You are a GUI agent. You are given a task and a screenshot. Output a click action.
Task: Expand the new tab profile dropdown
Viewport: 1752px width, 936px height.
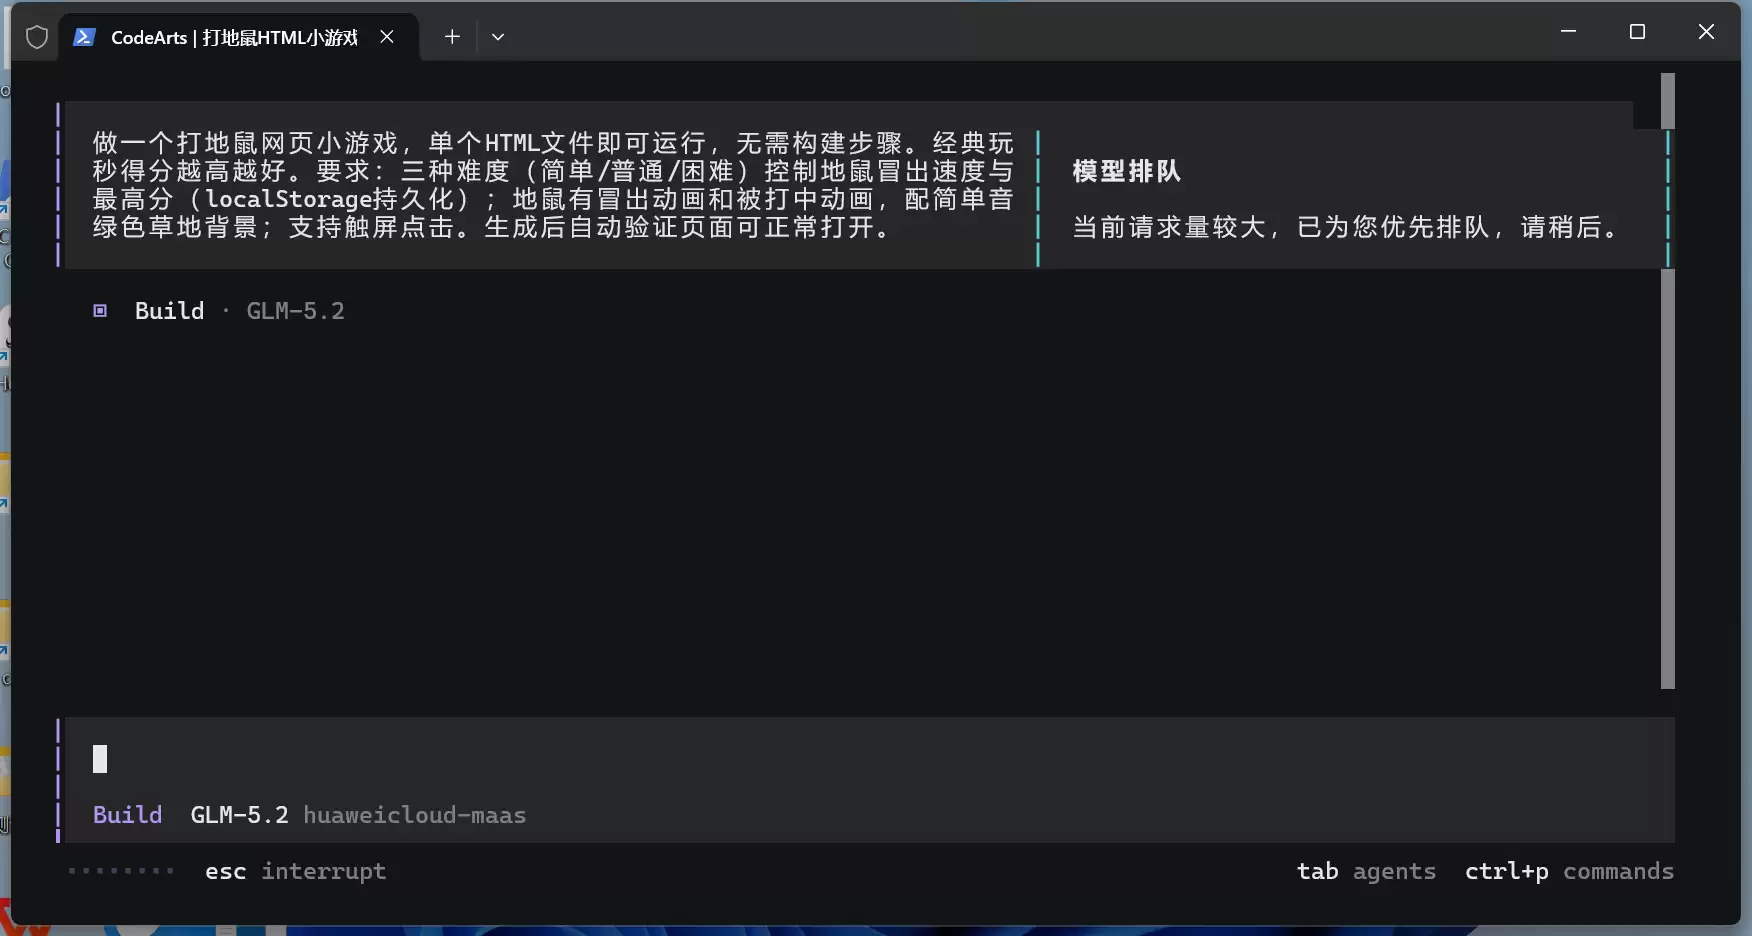click(x=498, y=37)
